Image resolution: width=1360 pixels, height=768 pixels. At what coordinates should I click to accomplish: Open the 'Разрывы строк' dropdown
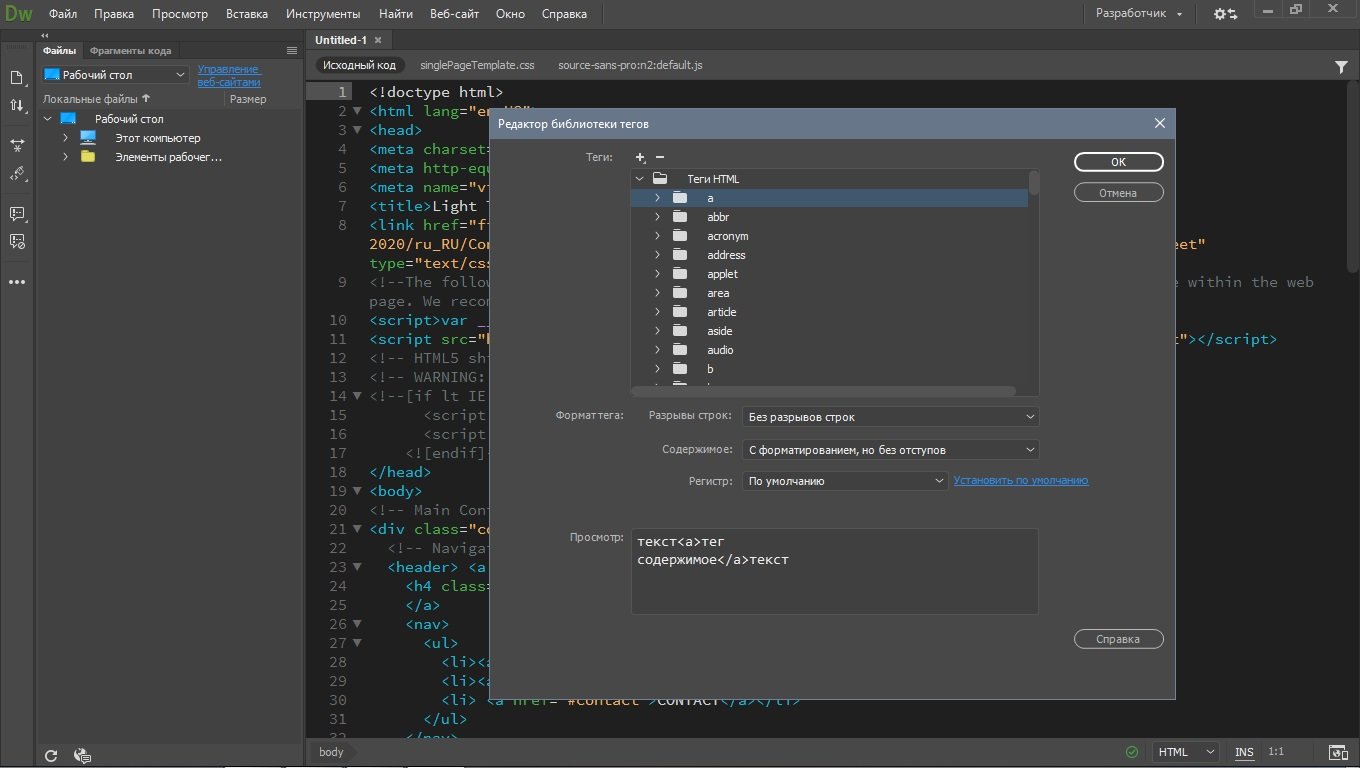pos(890,417)
